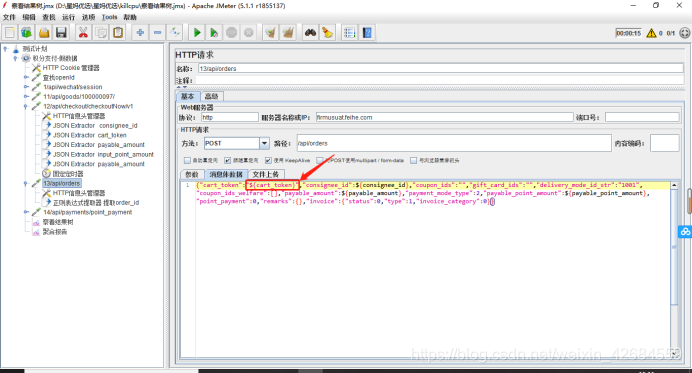Select 正则表达式提取器 提取order_id item
This screenshot has height=373, width=692.
(x=96, y=203)
